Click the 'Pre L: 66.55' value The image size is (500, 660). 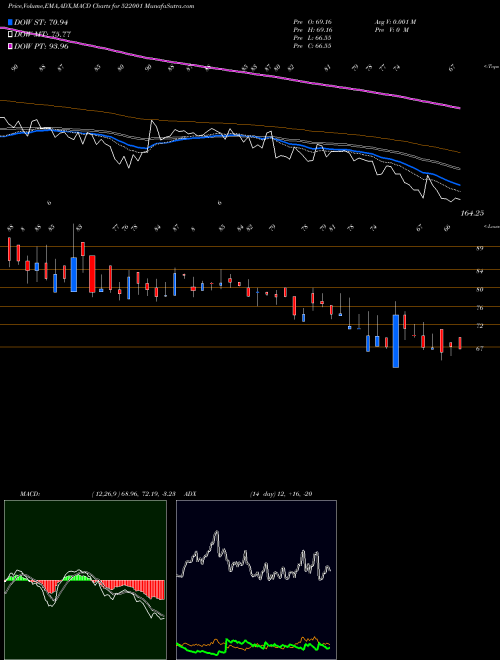click(x=313, y=38)
